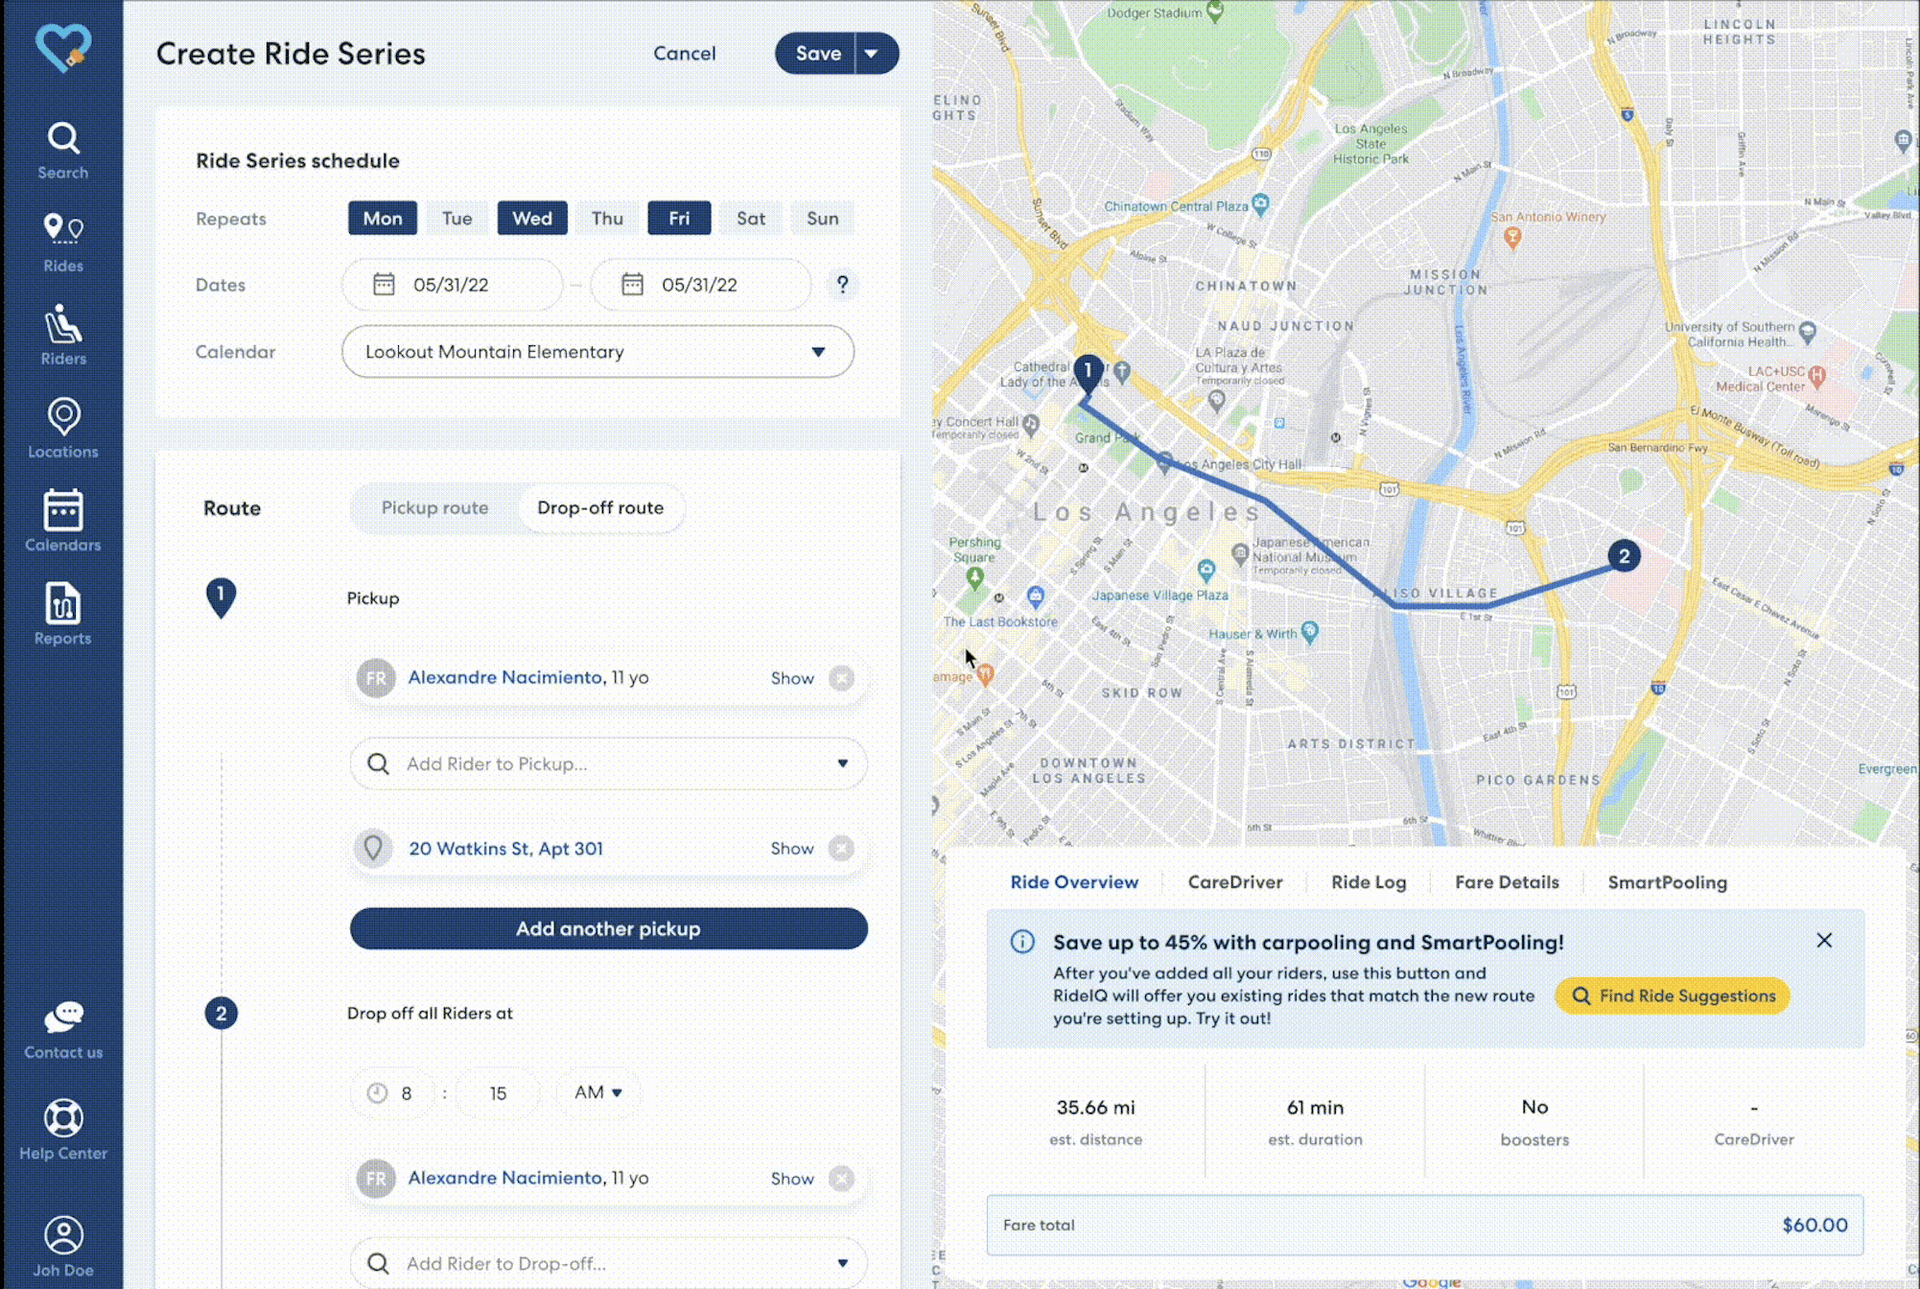Show details for drop-off rider Alexandre
The image size is (1920, 1289).
coord(792,1179)
